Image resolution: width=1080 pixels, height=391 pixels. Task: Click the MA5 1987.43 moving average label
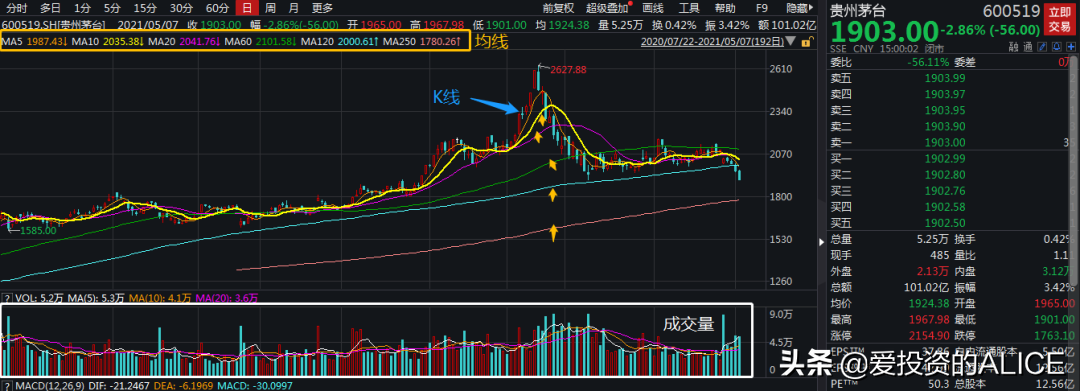coord(34,42)
